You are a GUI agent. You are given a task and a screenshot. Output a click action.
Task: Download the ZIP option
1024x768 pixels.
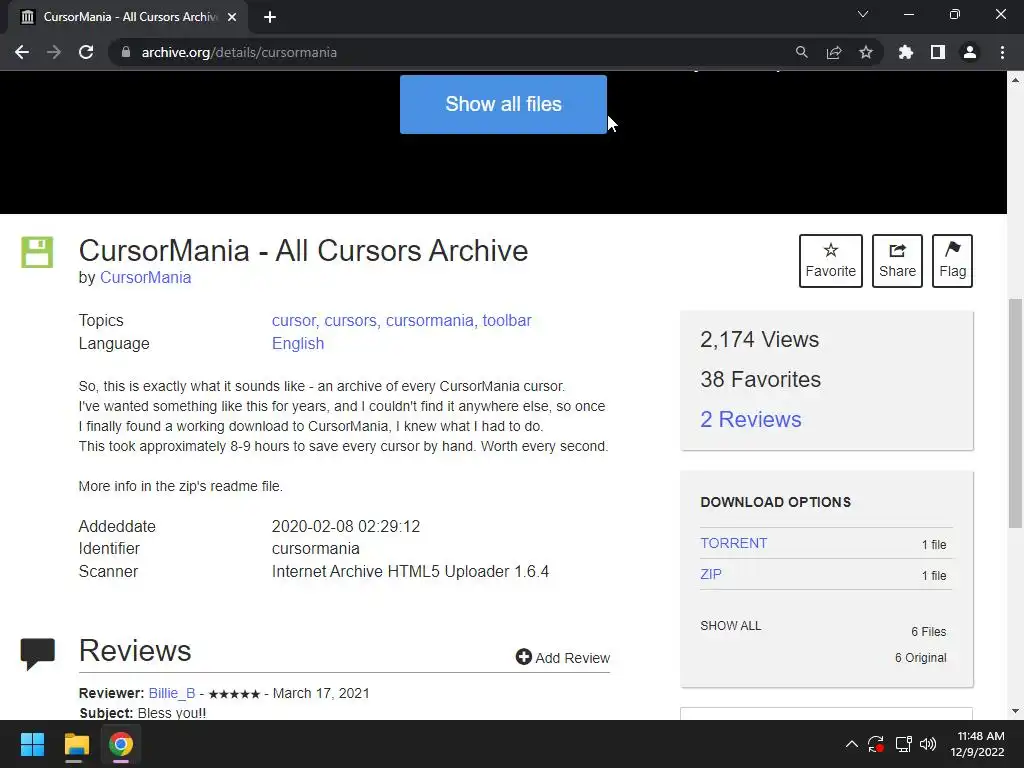[x=711, y=574]
